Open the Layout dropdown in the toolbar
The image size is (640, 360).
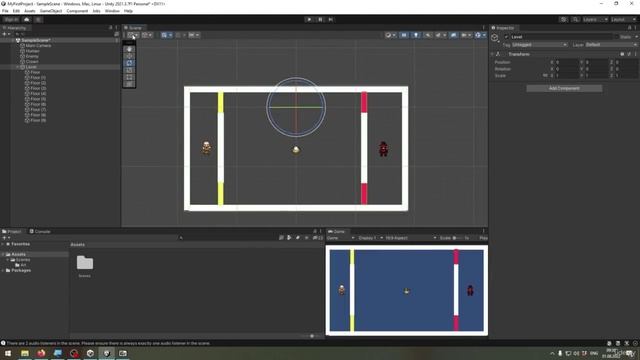click(623, 20)
